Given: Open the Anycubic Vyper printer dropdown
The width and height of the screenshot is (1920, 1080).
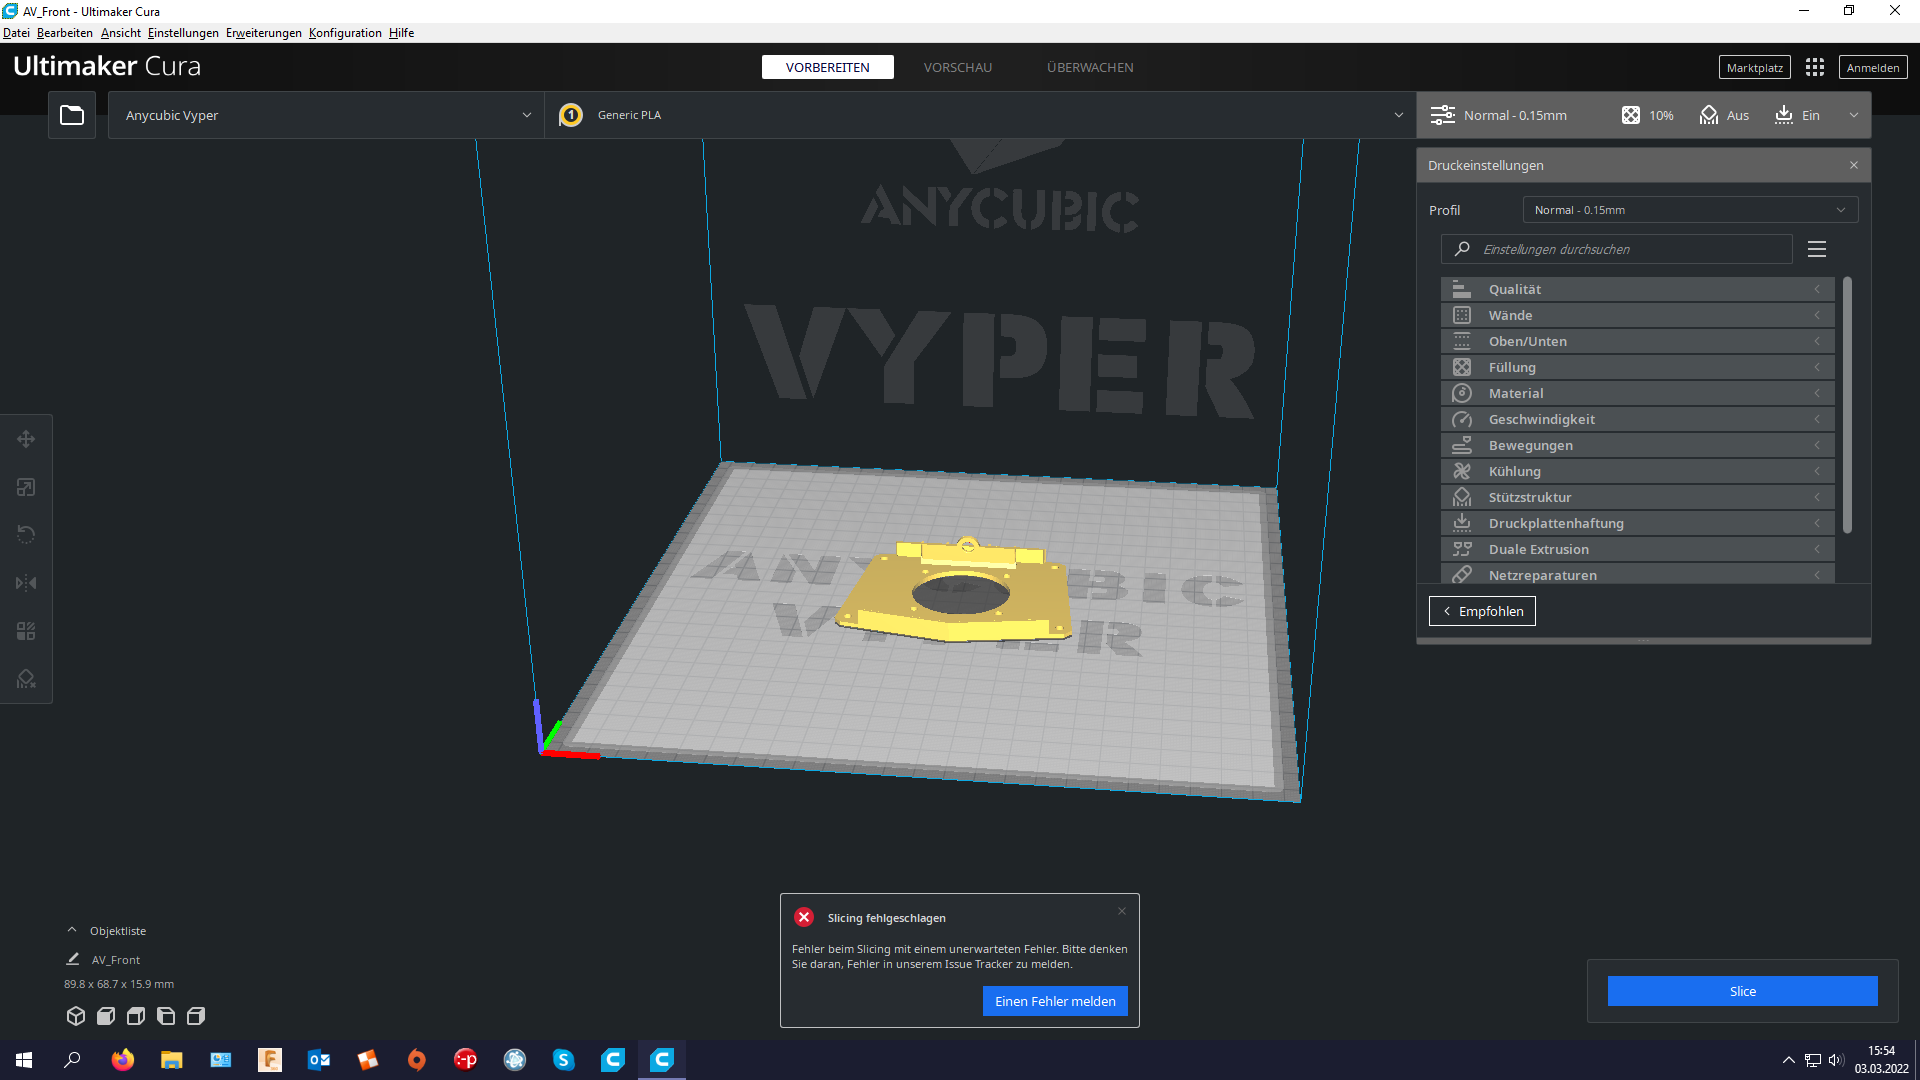Looking at the screenshot, I should coord(325,114).
